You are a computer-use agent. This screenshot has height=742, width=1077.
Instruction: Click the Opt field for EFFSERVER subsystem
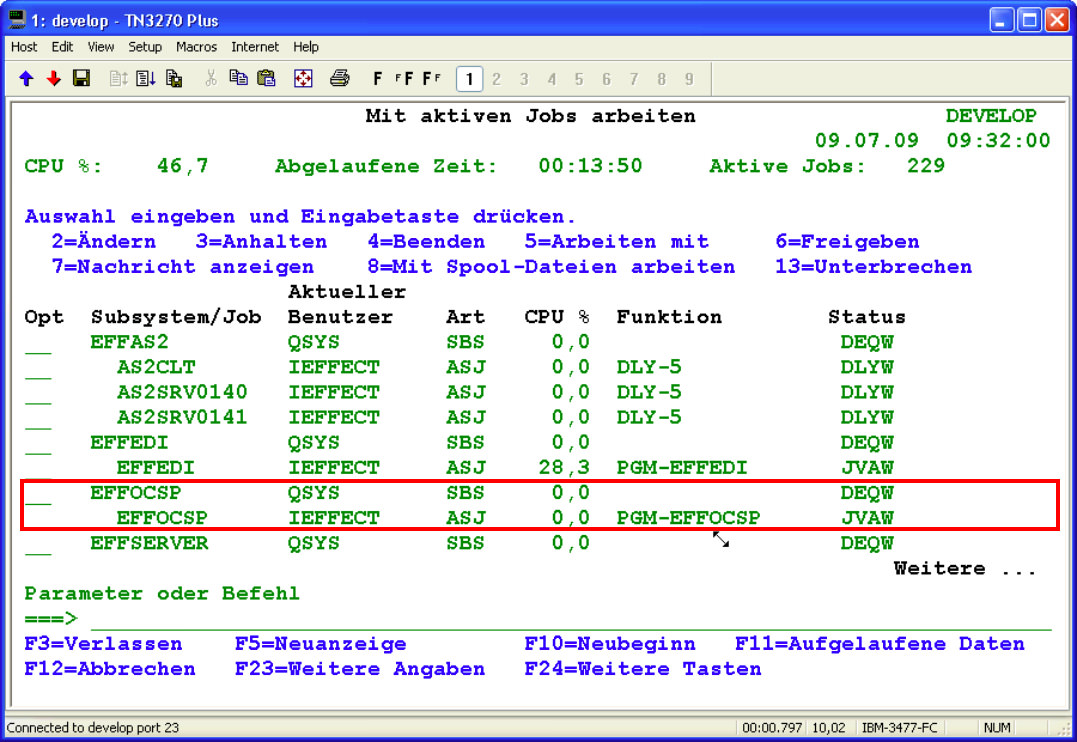click(x=38, y=544)
